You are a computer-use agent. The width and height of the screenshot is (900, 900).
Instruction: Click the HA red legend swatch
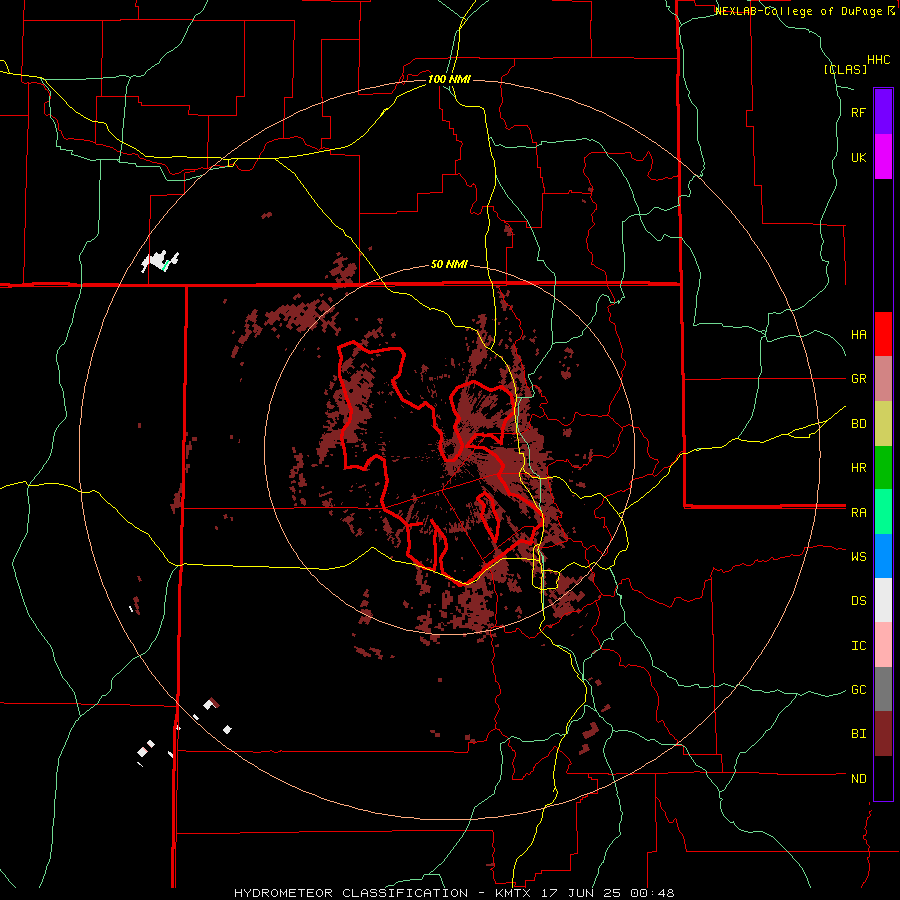pyautogui.click(x=883, y=334)
